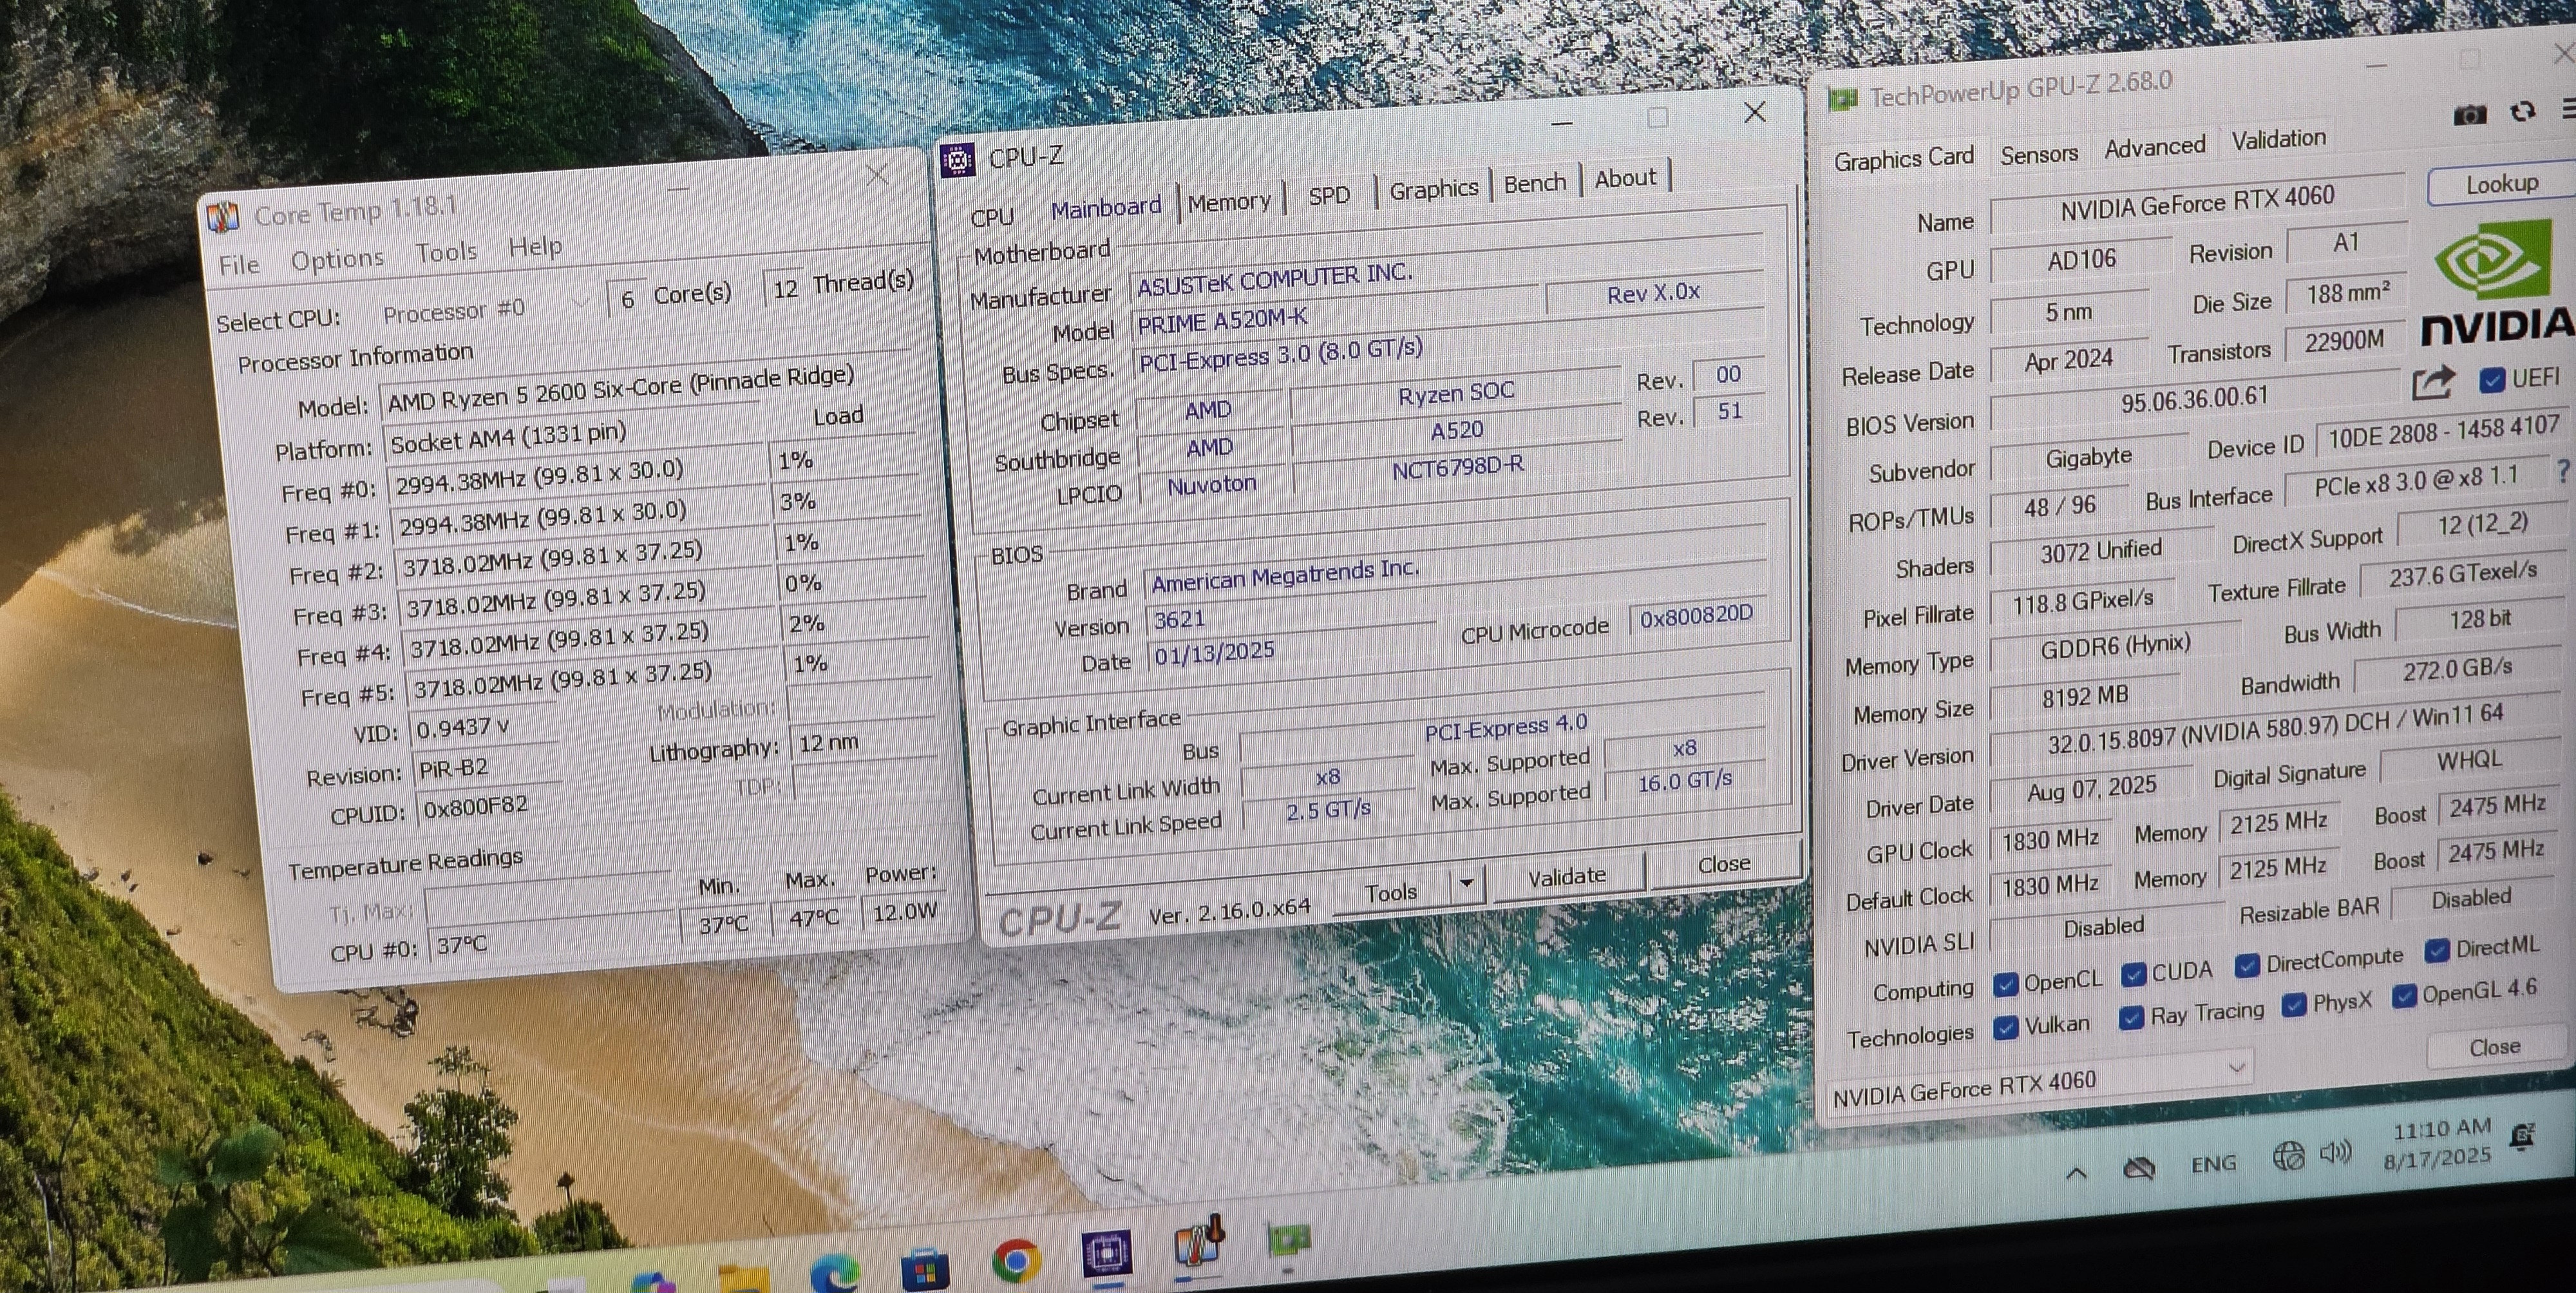Click the CPU-Z taskbar icon
Screen dimensions: 2576x1293
[x=1106, y=1253]
